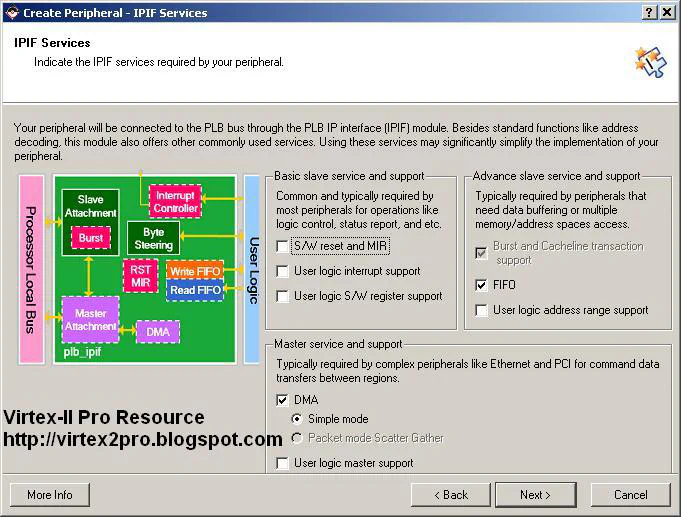Click the DMA block in the diagram
Viewport: 681px width, 517px height.
click(157, 331)
